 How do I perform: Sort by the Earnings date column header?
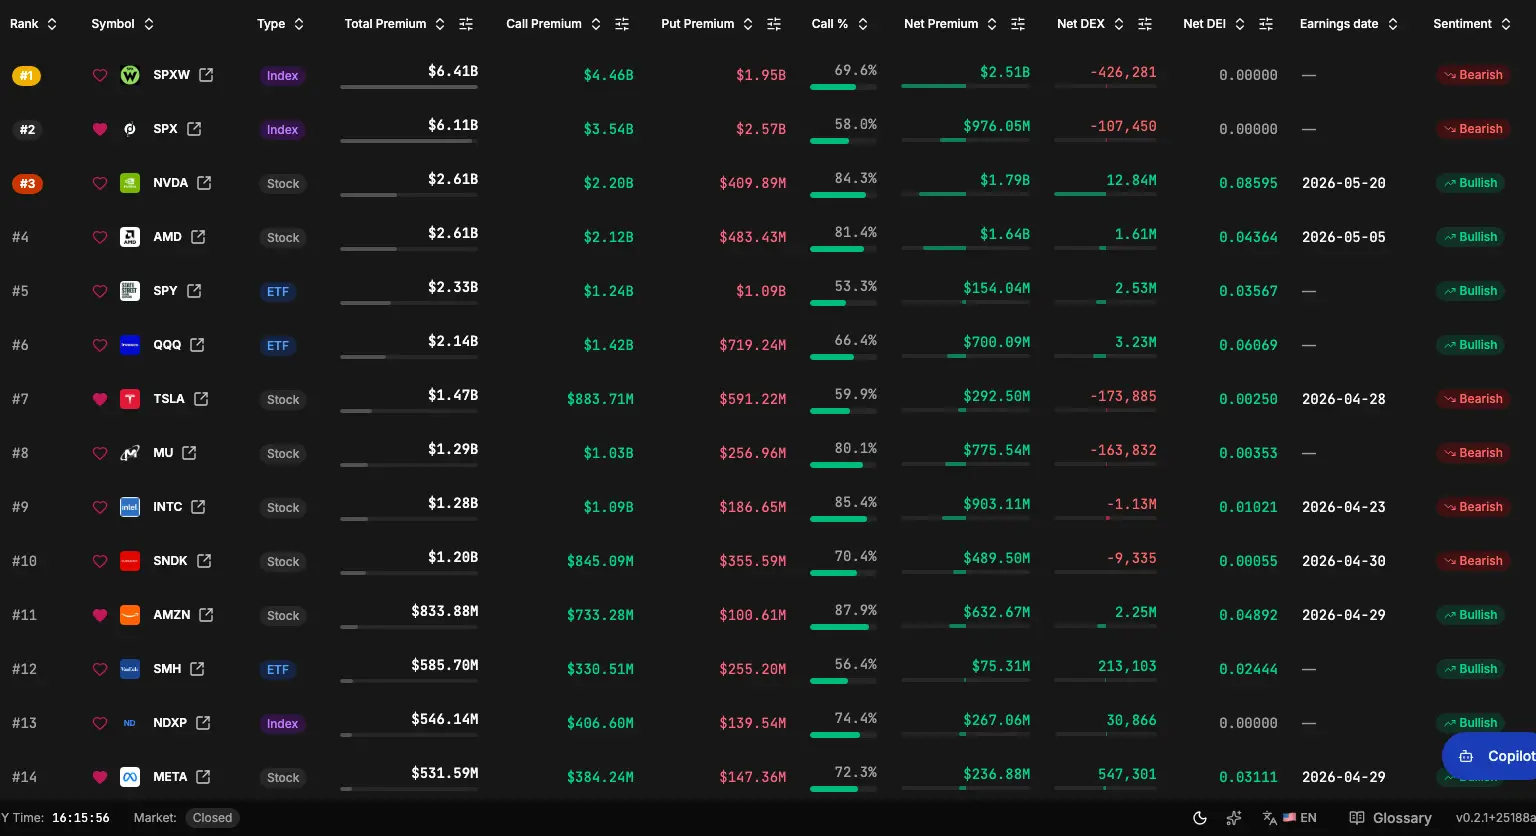click(x=1349, y=24)
